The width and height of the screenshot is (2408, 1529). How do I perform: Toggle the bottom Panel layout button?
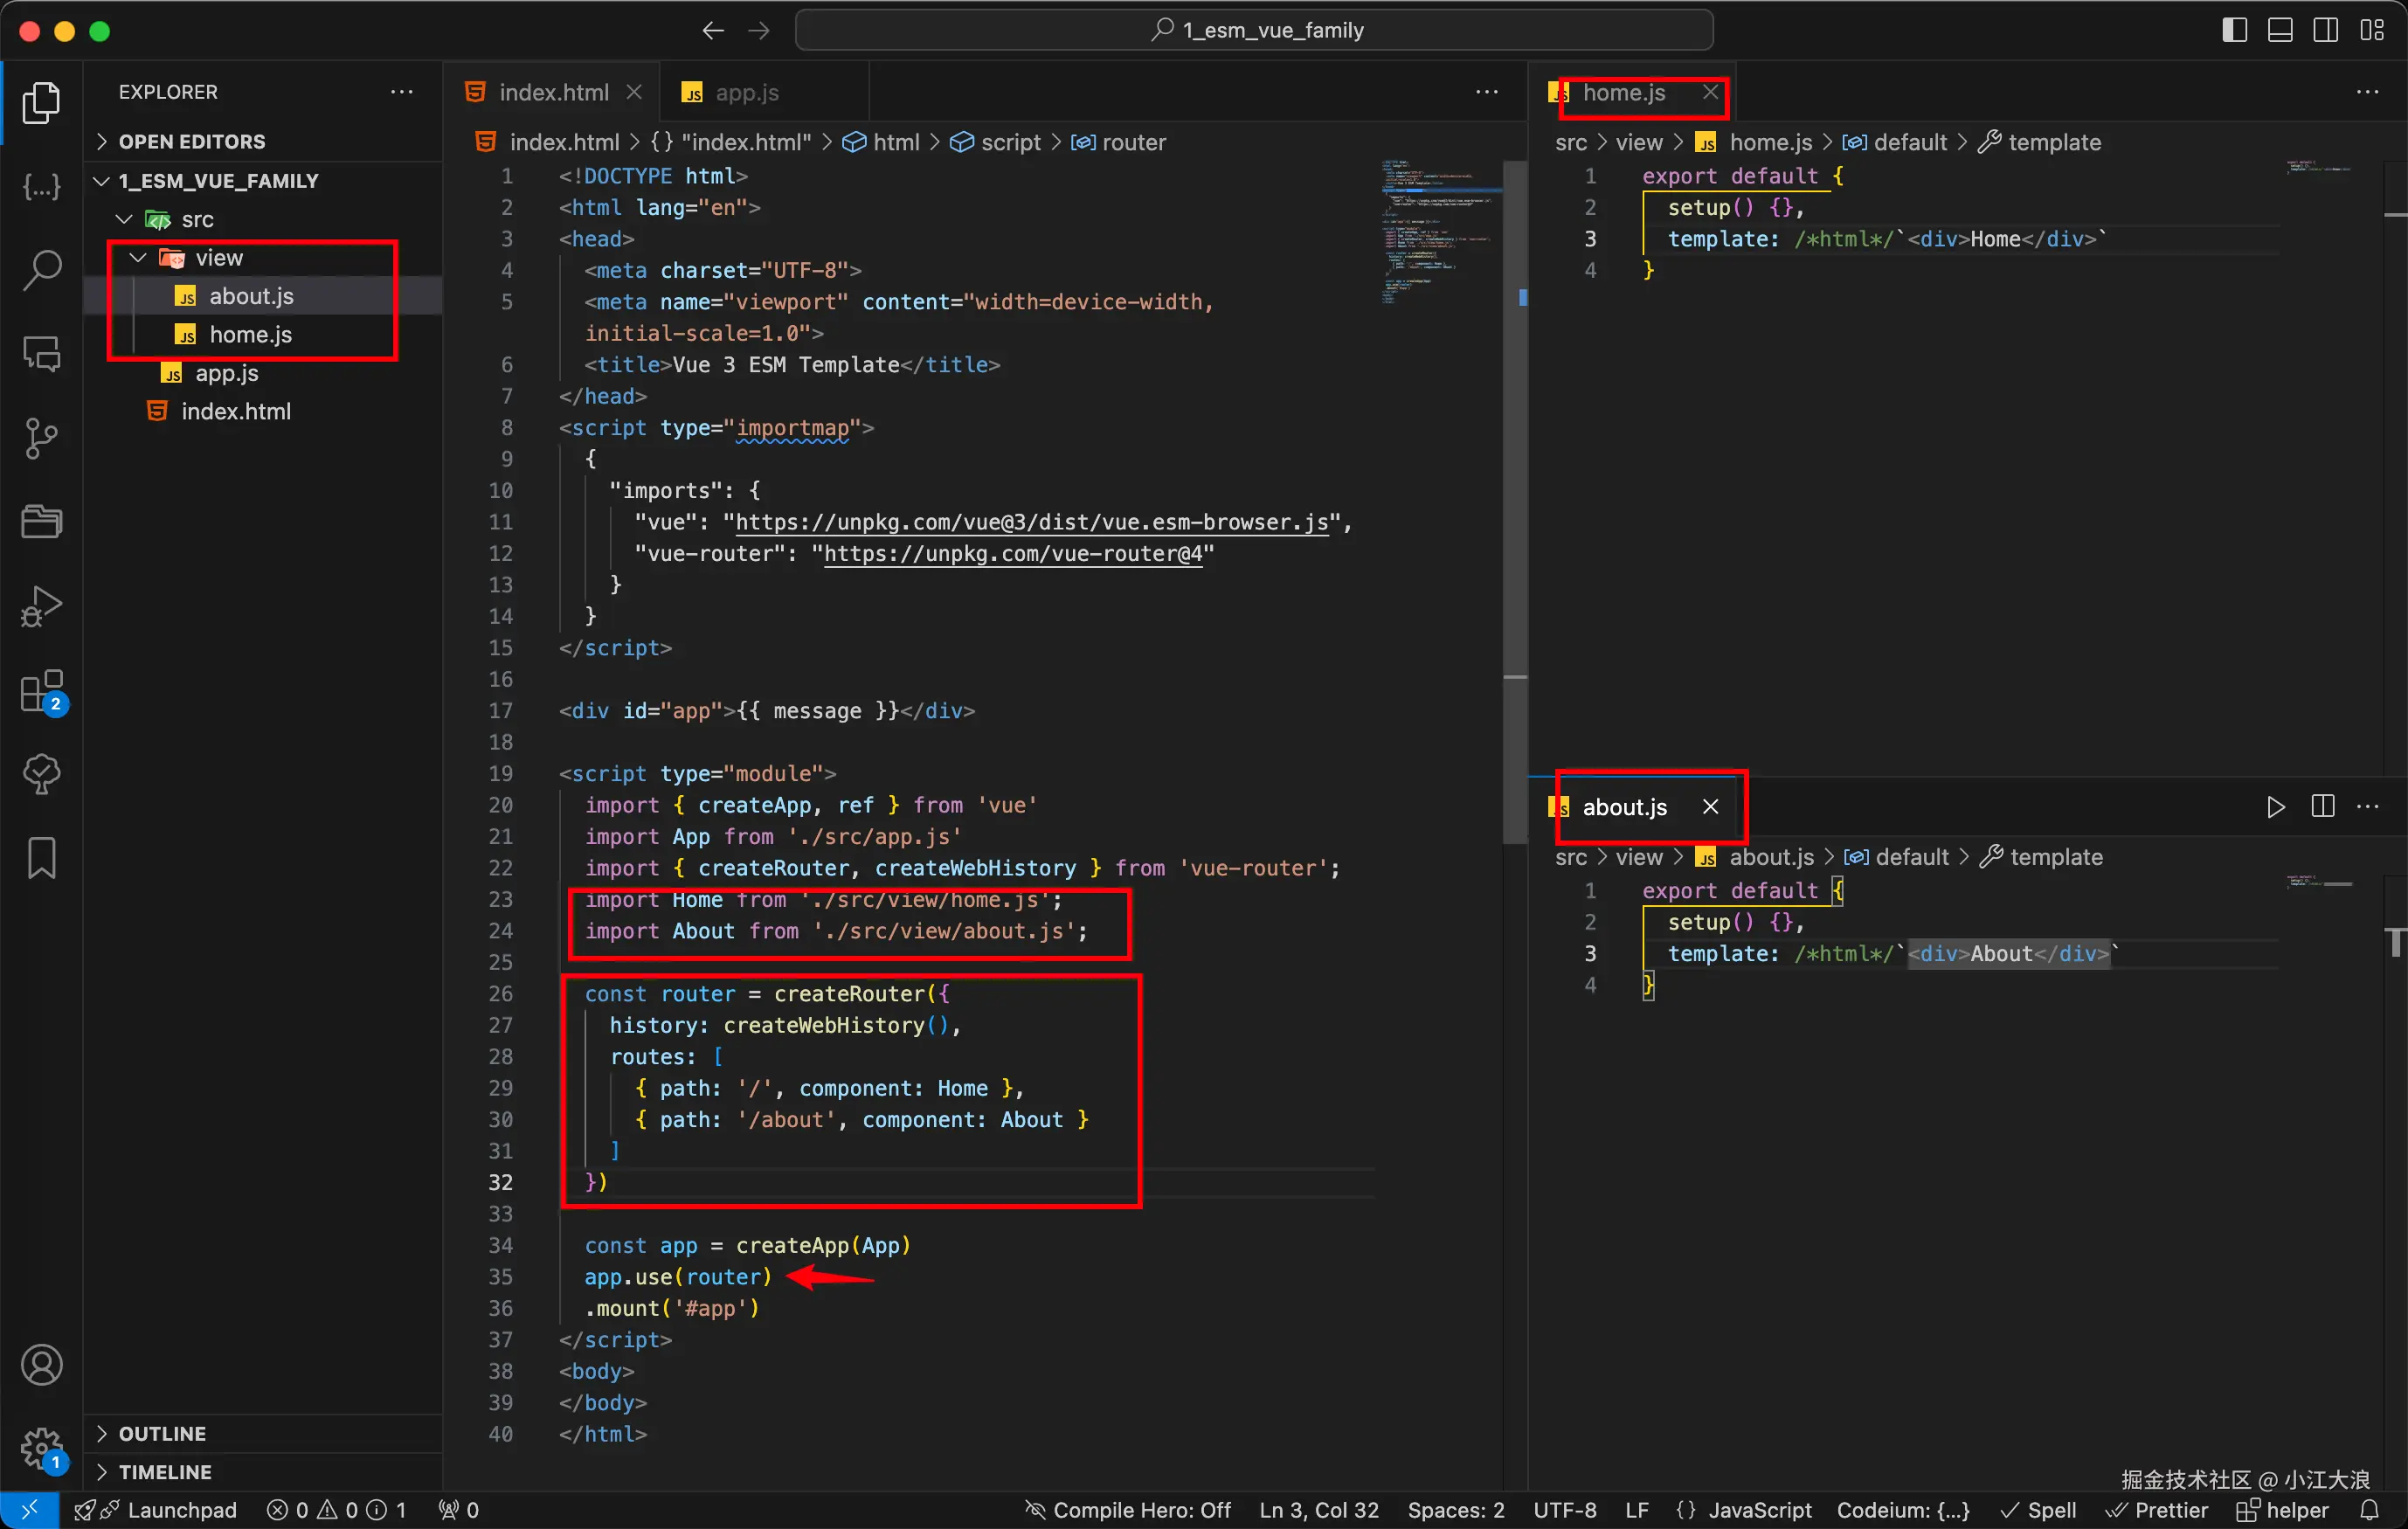click(2280, 30)
